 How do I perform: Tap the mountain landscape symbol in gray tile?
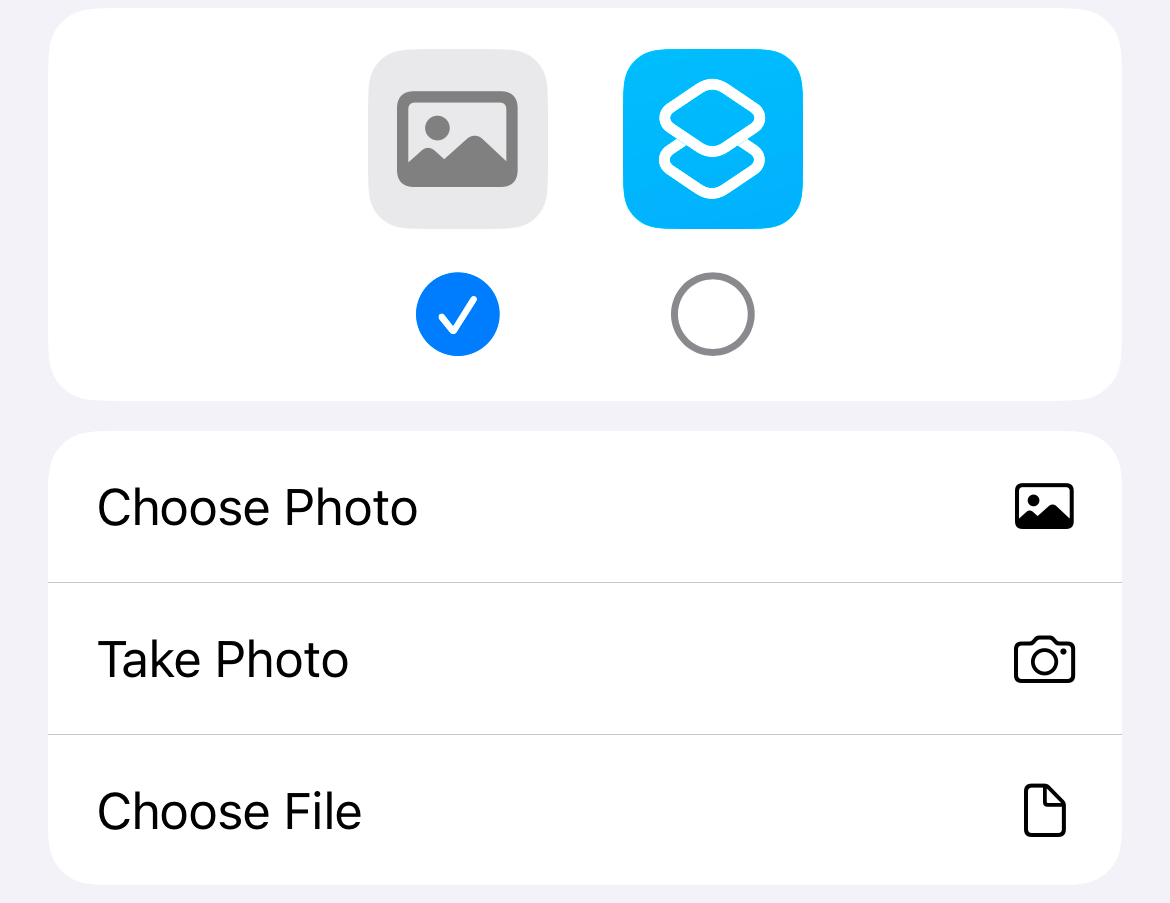(457, 139)
